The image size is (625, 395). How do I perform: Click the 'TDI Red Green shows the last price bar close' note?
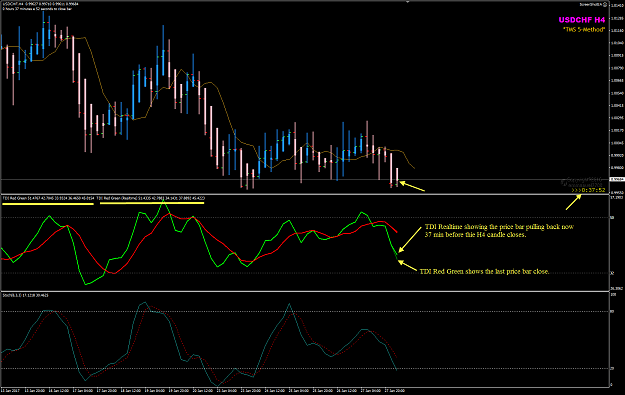tap(484, 271)
